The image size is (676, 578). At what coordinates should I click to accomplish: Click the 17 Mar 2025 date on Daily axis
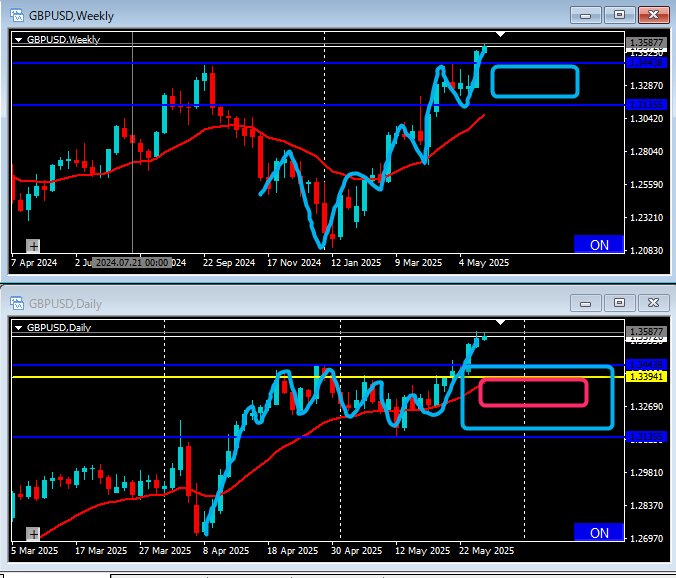pos(101,550)
